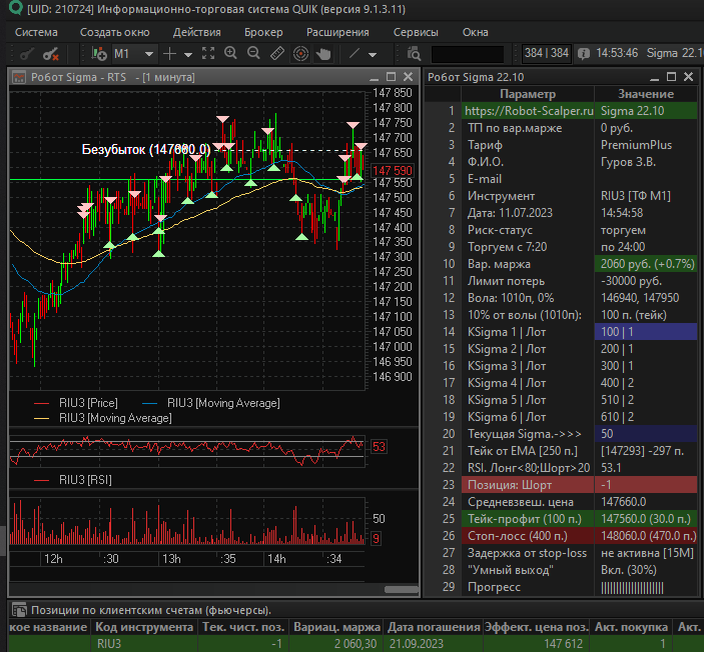Open the Система menu
This screenshot has height=652, width=704.
36,32
